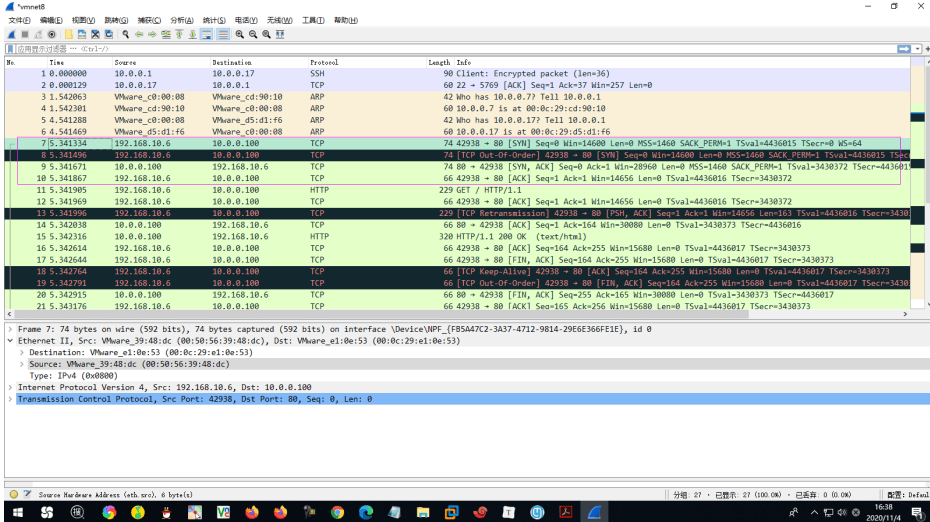Image resolution: width=930 pixels, height=522 pixels.
Task: Expand the Ethernet Source VMware_39:48:dc field
Action: 22,364
